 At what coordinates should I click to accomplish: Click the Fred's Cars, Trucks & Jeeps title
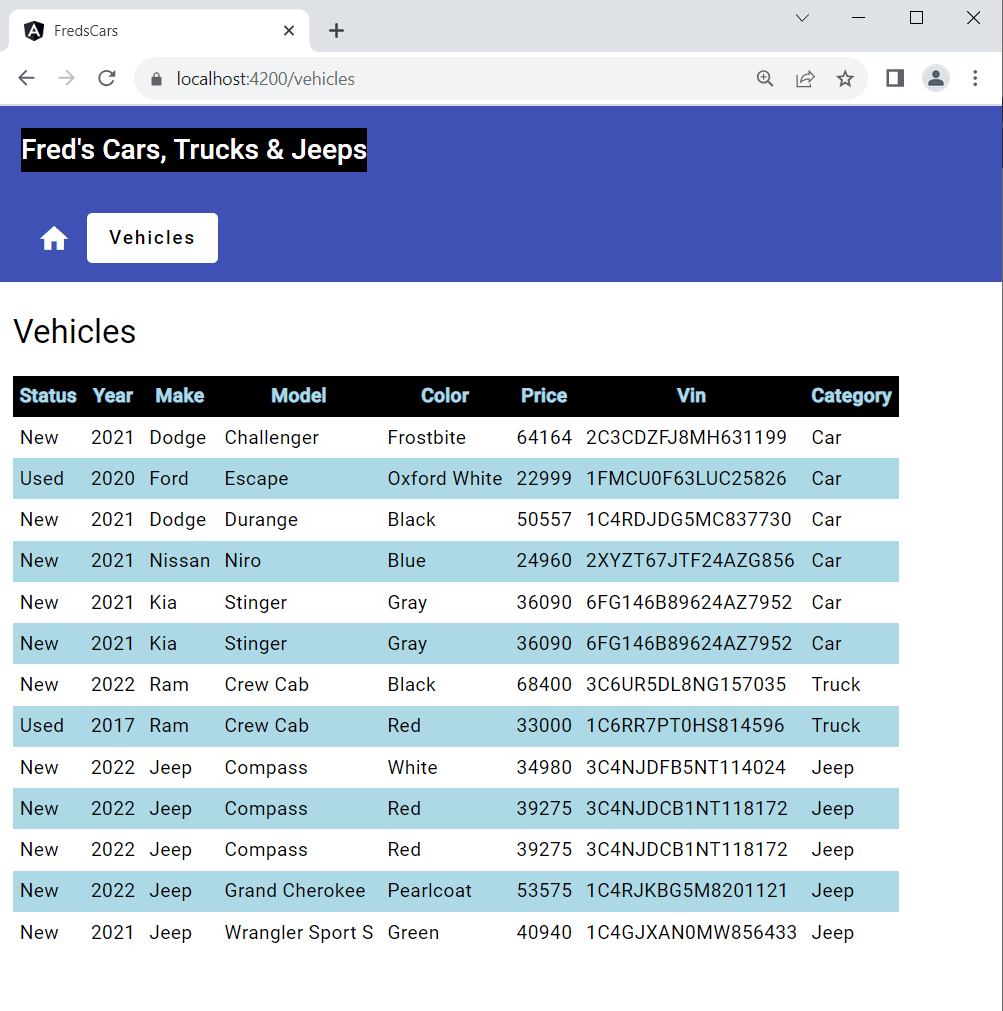click(x=194, y=150)
